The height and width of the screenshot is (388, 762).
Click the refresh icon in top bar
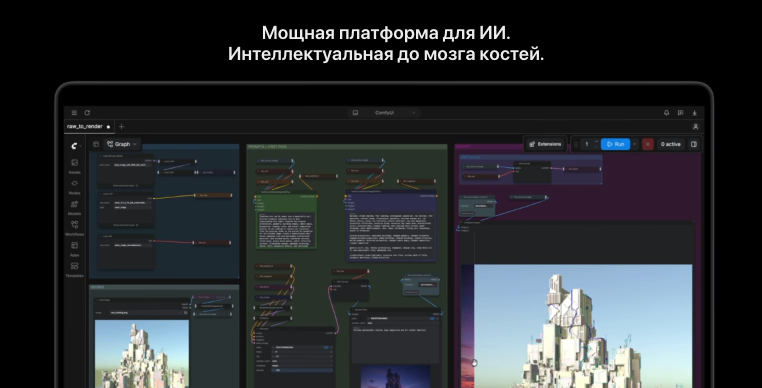pyautogui.click(x=87, y=113)
